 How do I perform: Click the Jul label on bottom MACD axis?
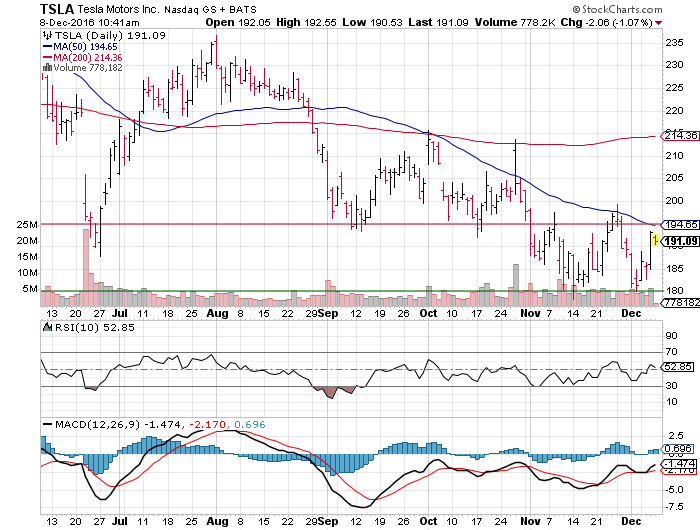pyautogui.click(x=120, y=522)
